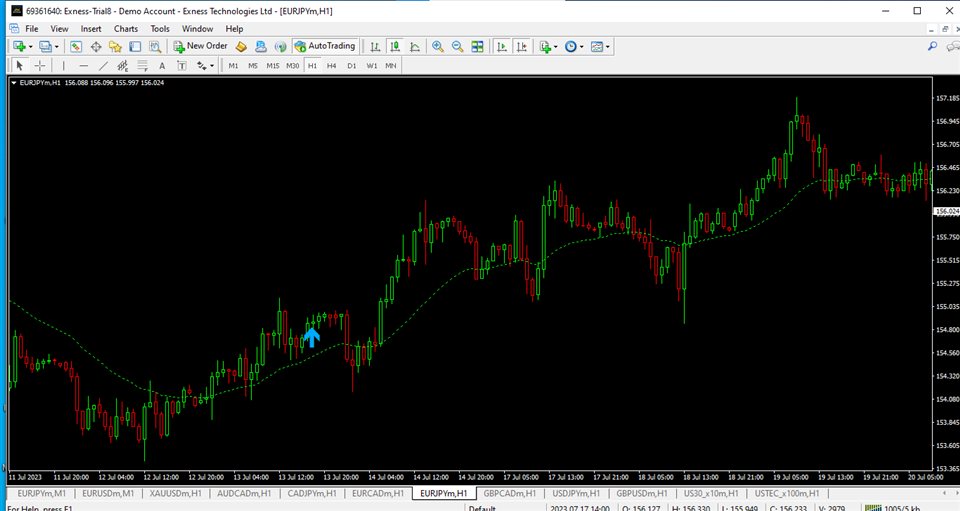The height and width of the screenshot is (511, 960).
Task: Expand the new chart dropdown arrow
Action: (x=30, y=47)
